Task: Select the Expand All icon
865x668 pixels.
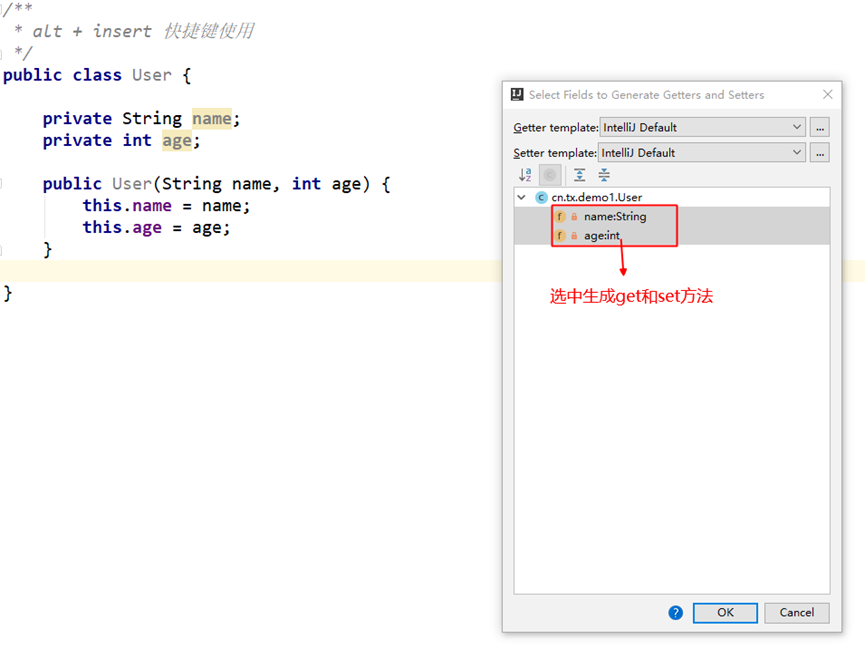Action: pos(578,174)
